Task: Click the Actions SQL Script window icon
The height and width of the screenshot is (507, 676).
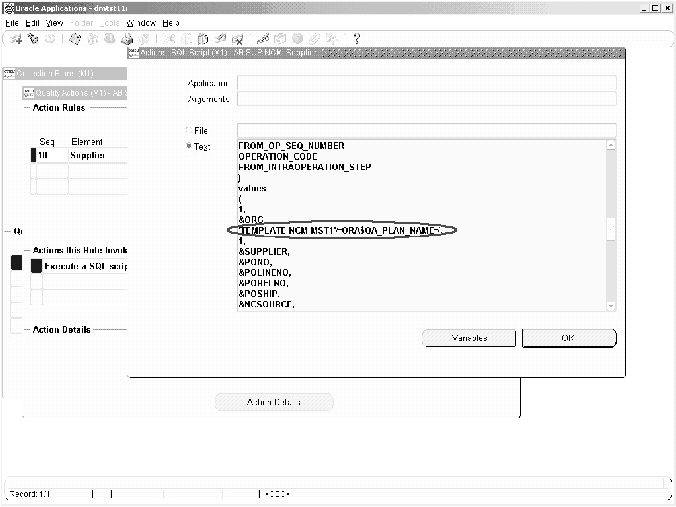Action: point(134,53)
